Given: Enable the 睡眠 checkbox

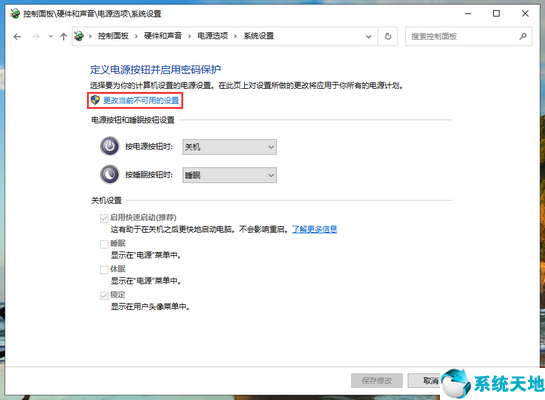Looking at the screenshot, I should tap(104, 244).
